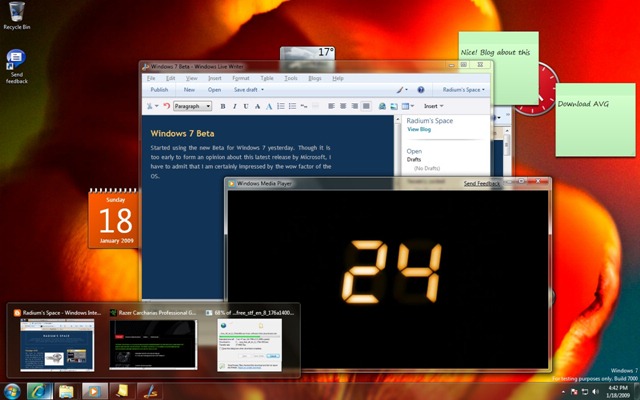The height and width of the screenshot is (400, 640).
Task: Open the Table menu
Action: pyautogui.click(x=267, y=78)
